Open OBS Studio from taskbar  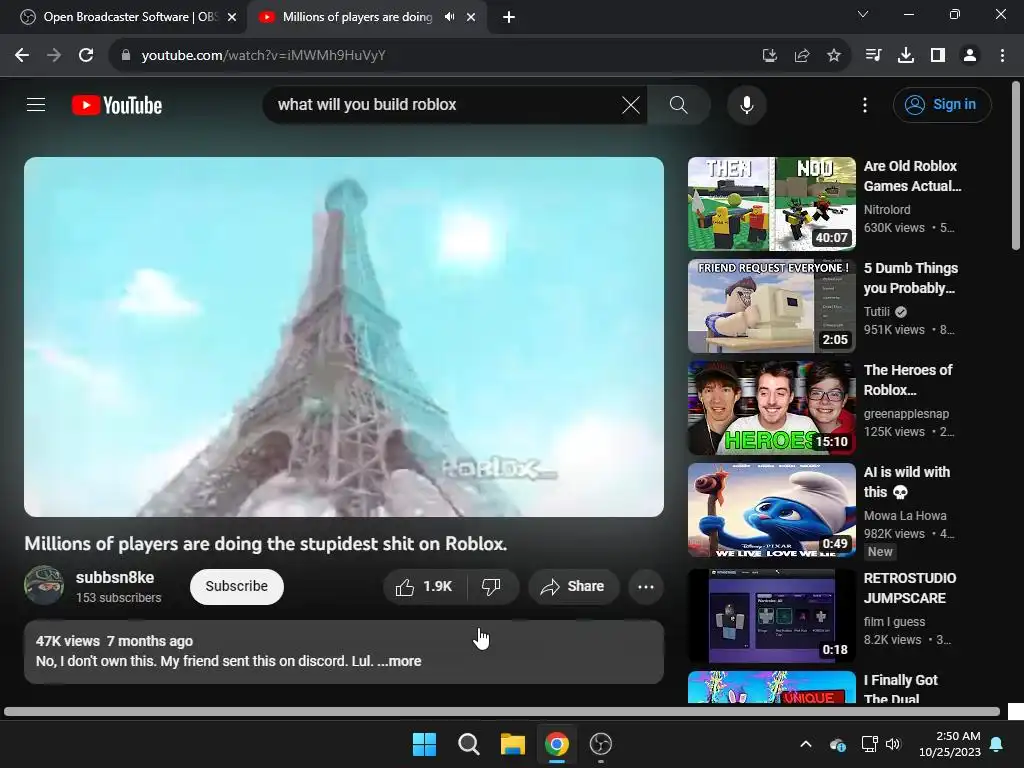[601, 744]
